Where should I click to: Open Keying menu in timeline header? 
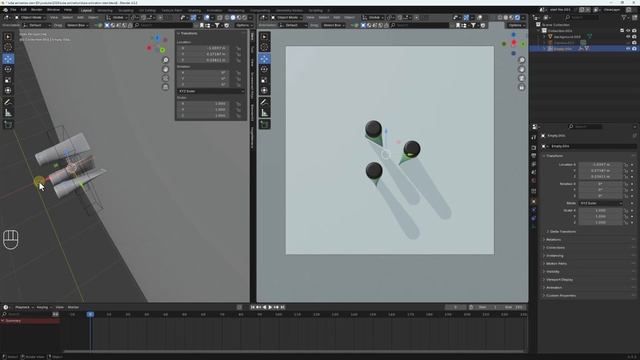(x=43, y=307)
